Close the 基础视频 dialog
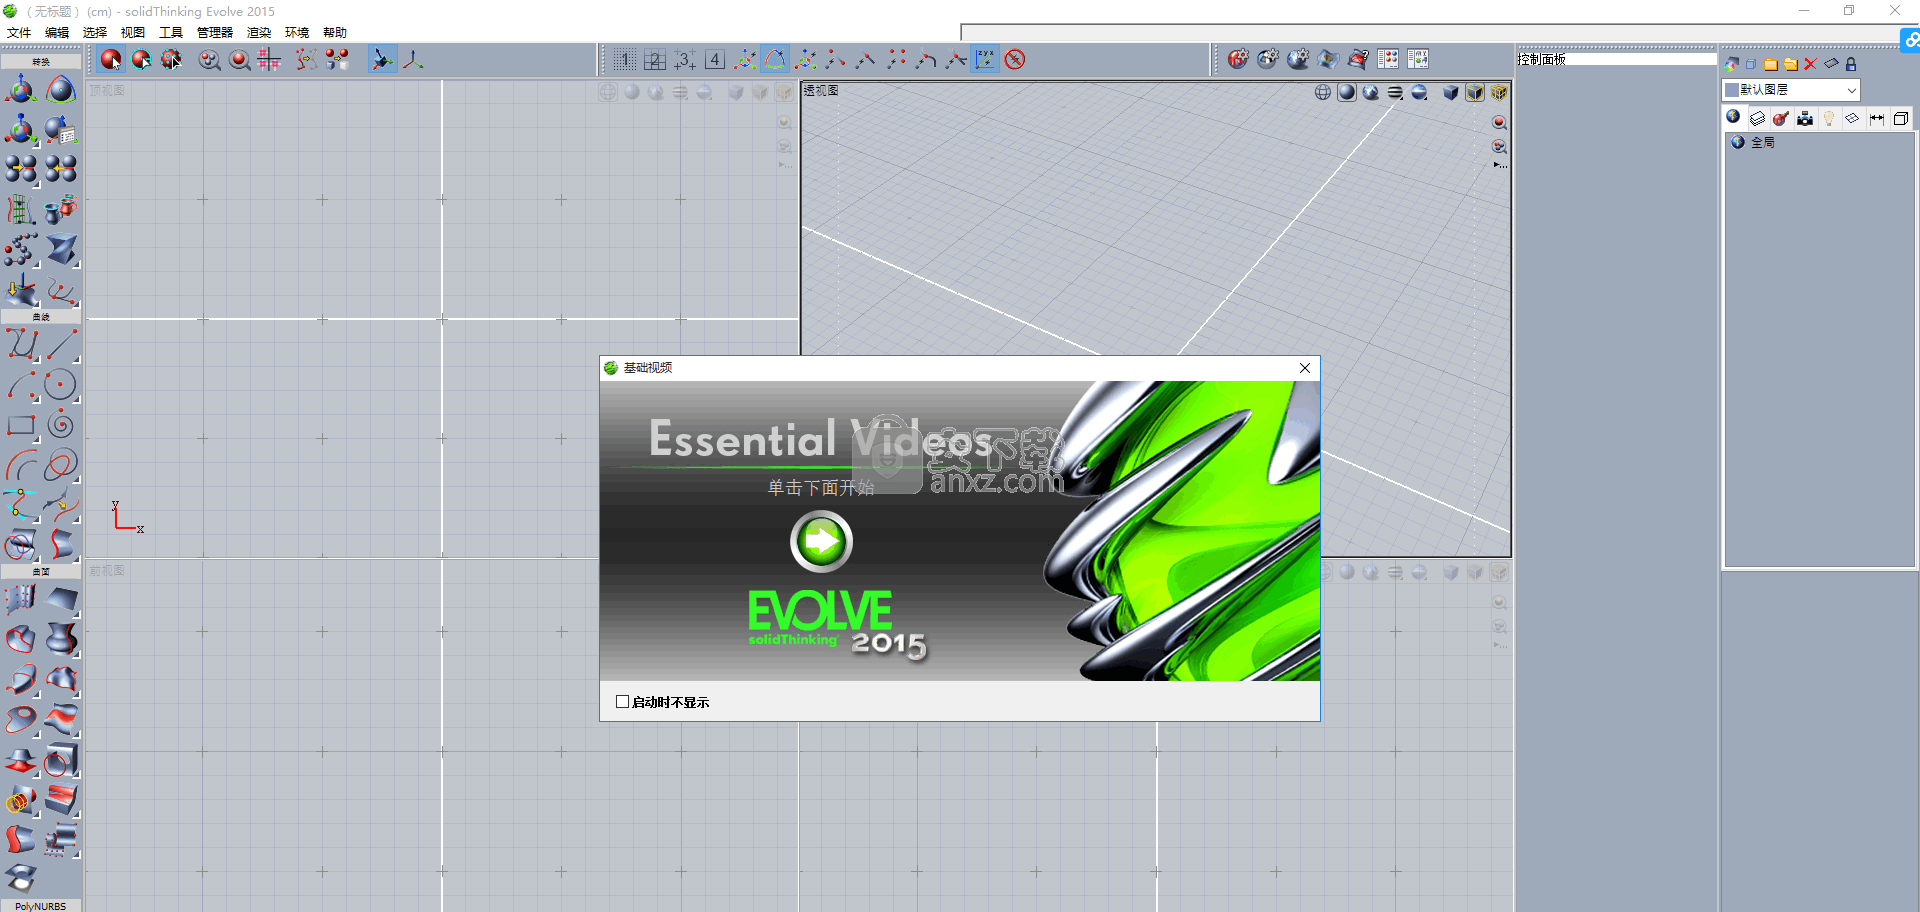 [x=1305, y=368]
